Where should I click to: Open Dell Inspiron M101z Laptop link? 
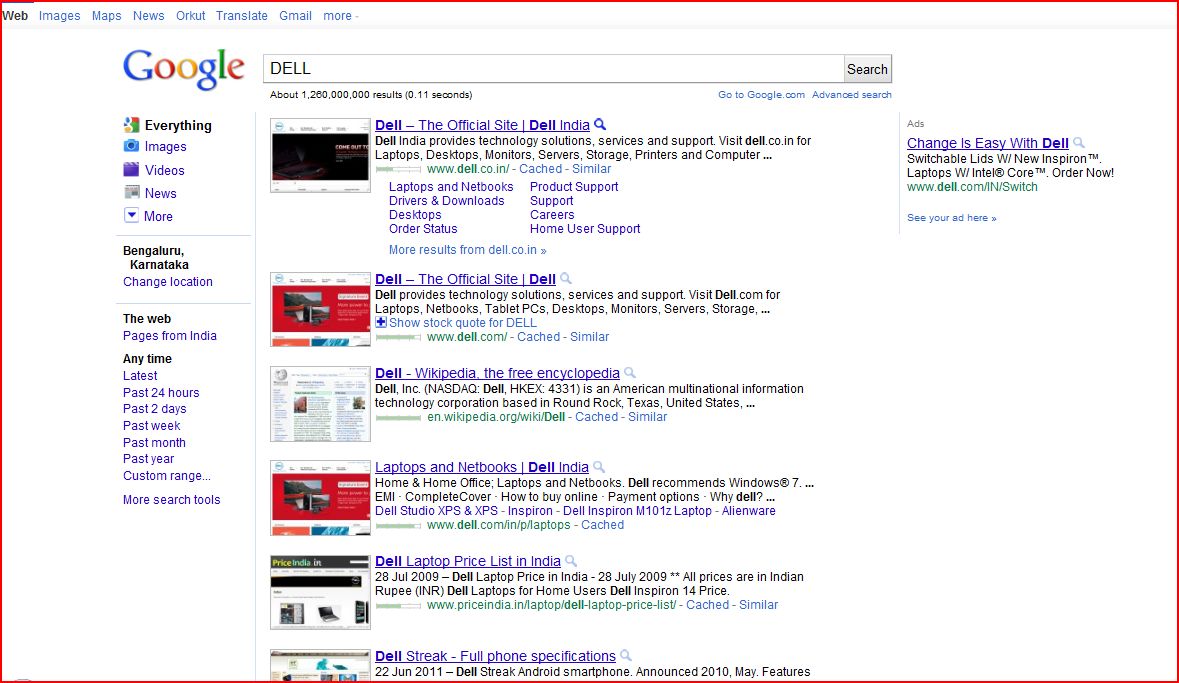637,511
